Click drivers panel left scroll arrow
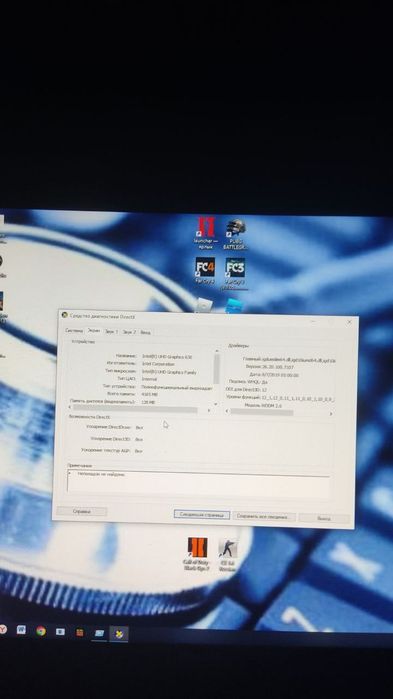 tap(227, 411)
